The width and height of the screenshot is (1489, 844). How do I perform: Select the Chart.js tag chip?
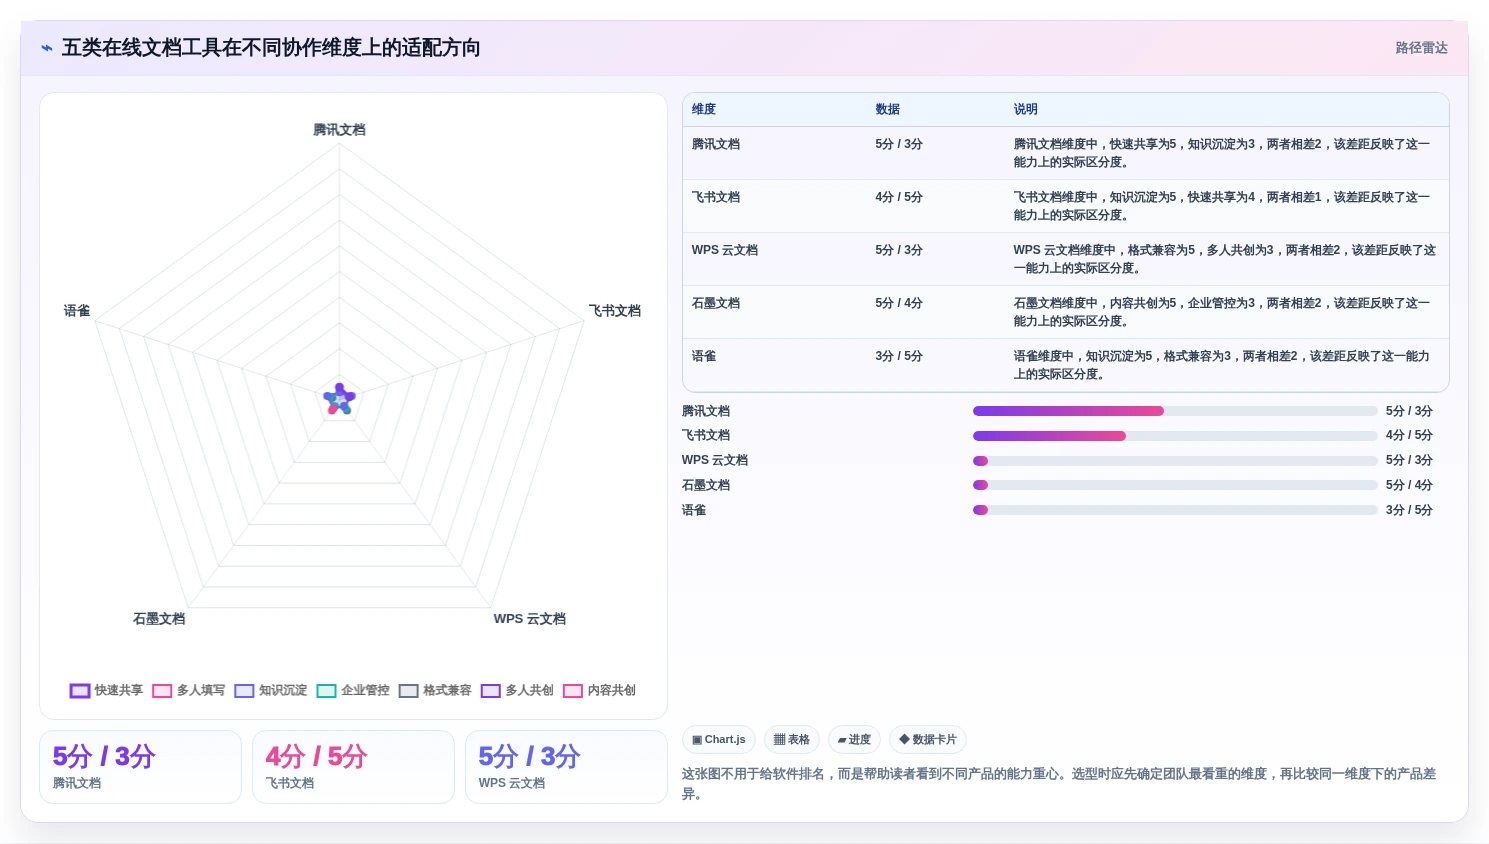[x=719, y=740]
